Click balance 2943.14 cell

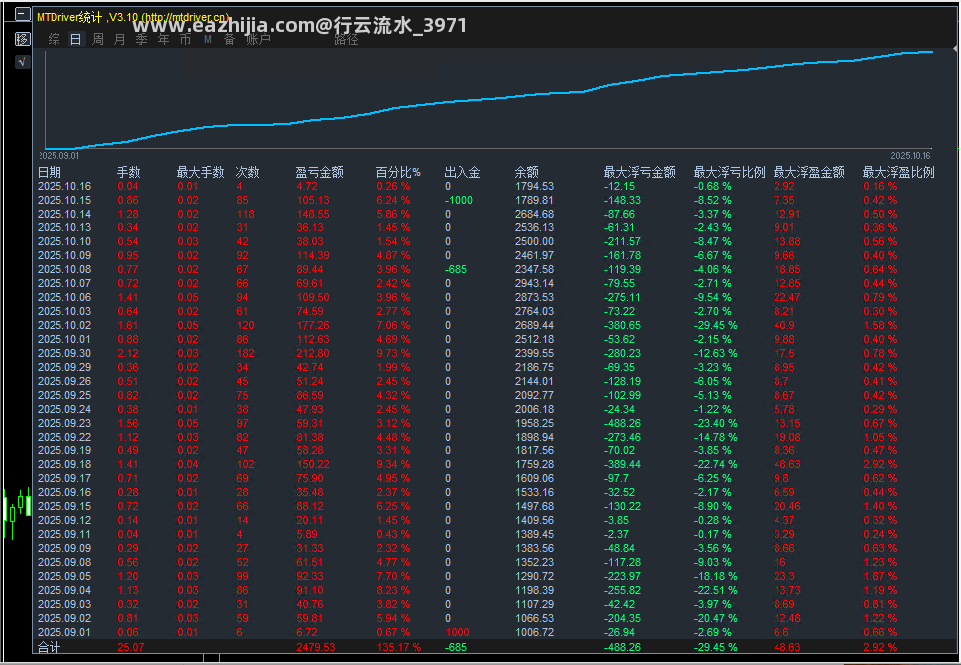pyautogui.click(x=534, y=283)
